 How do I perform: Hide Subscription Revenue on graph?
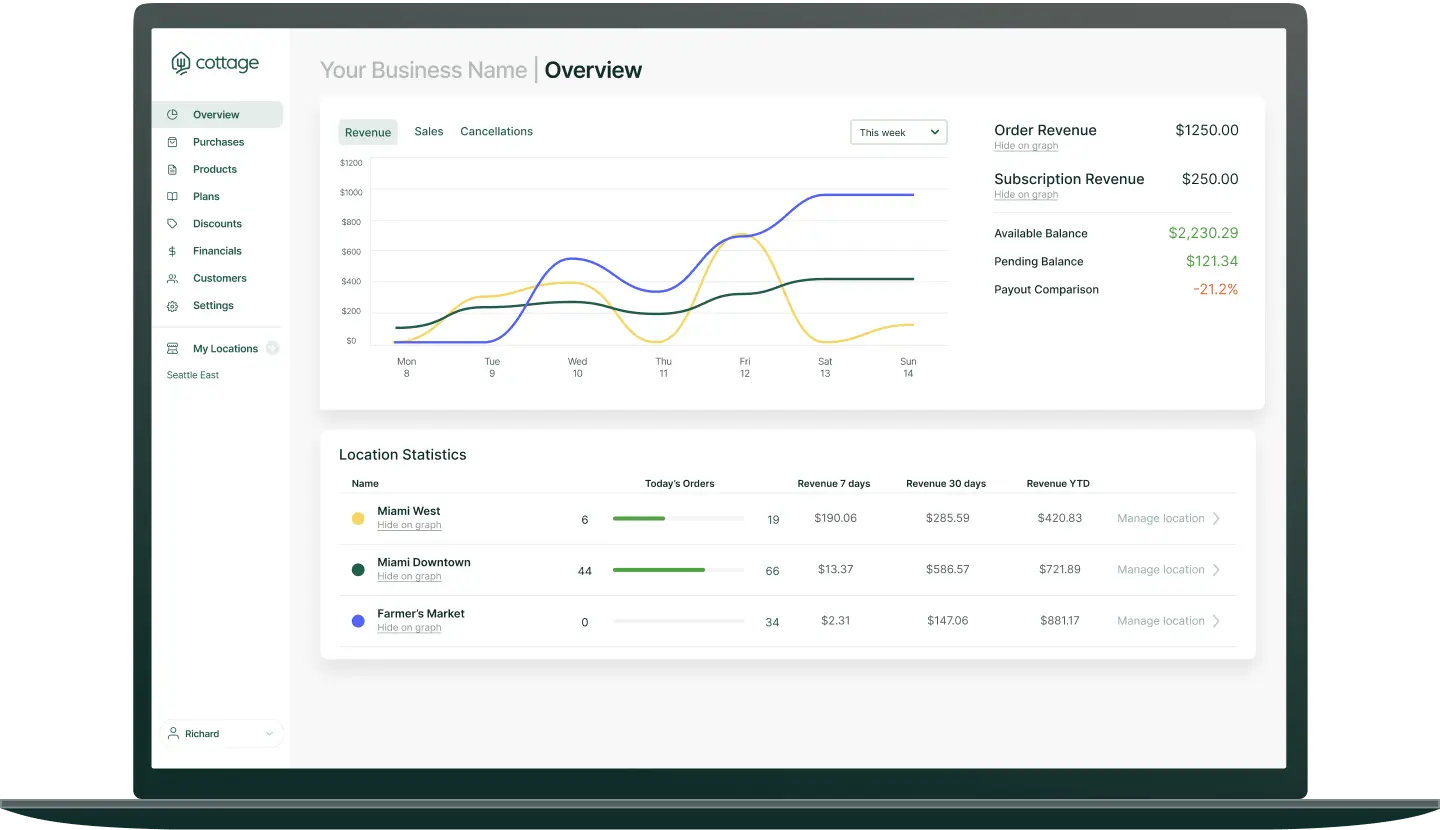pos(1026,195)
